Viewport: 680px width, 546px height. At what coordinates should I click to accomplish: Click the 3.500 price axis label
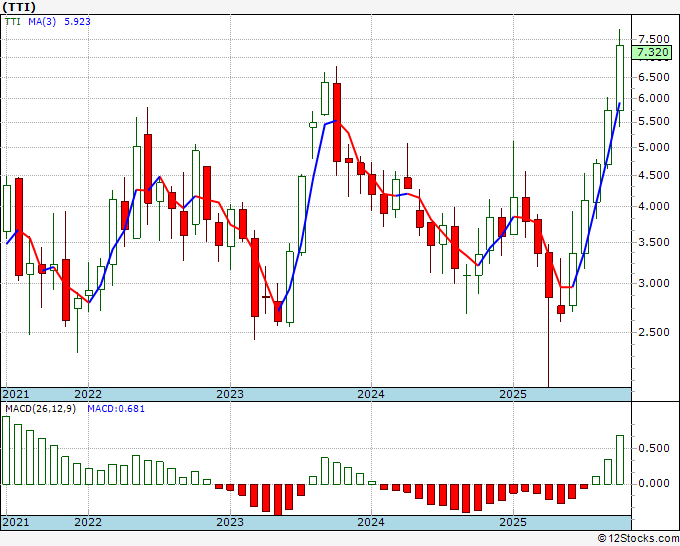[654, 242]
